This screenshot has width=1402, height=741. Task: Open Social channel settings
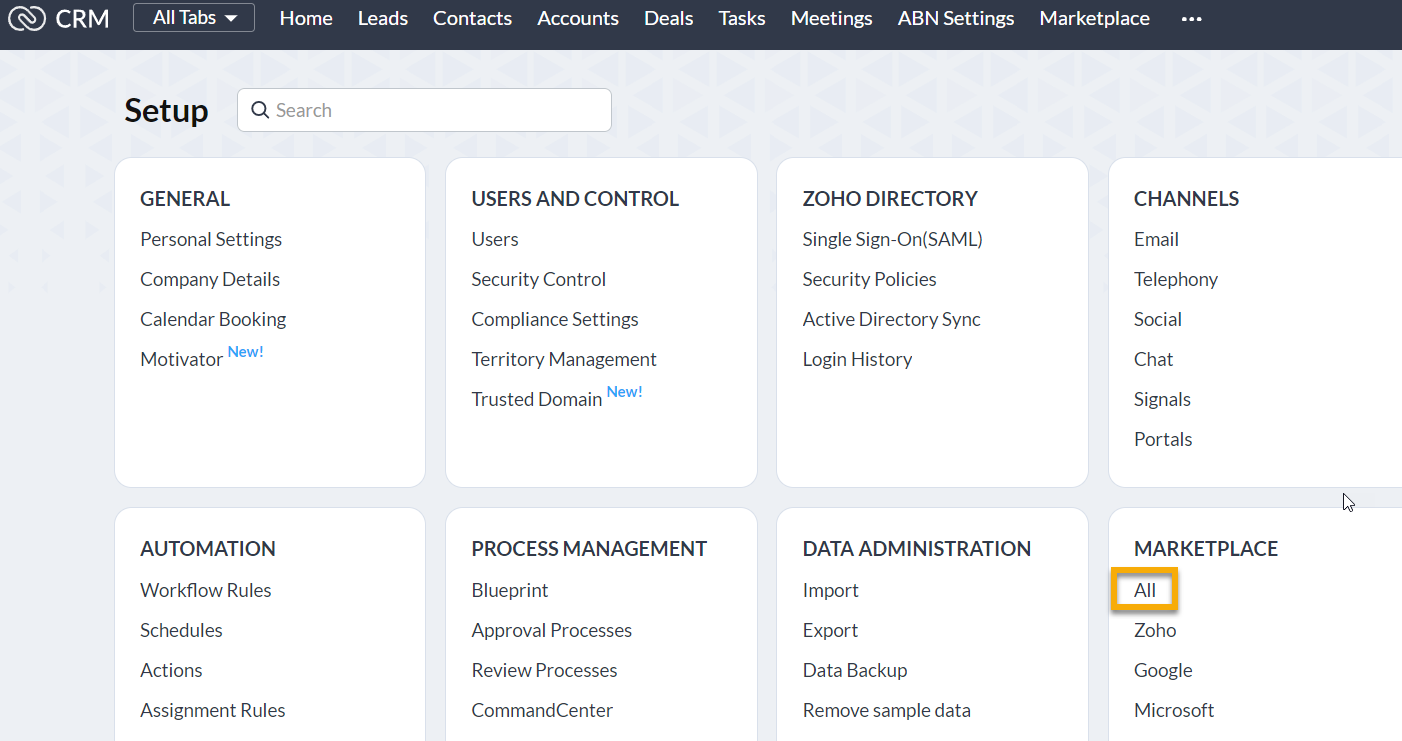point(1158,319)
